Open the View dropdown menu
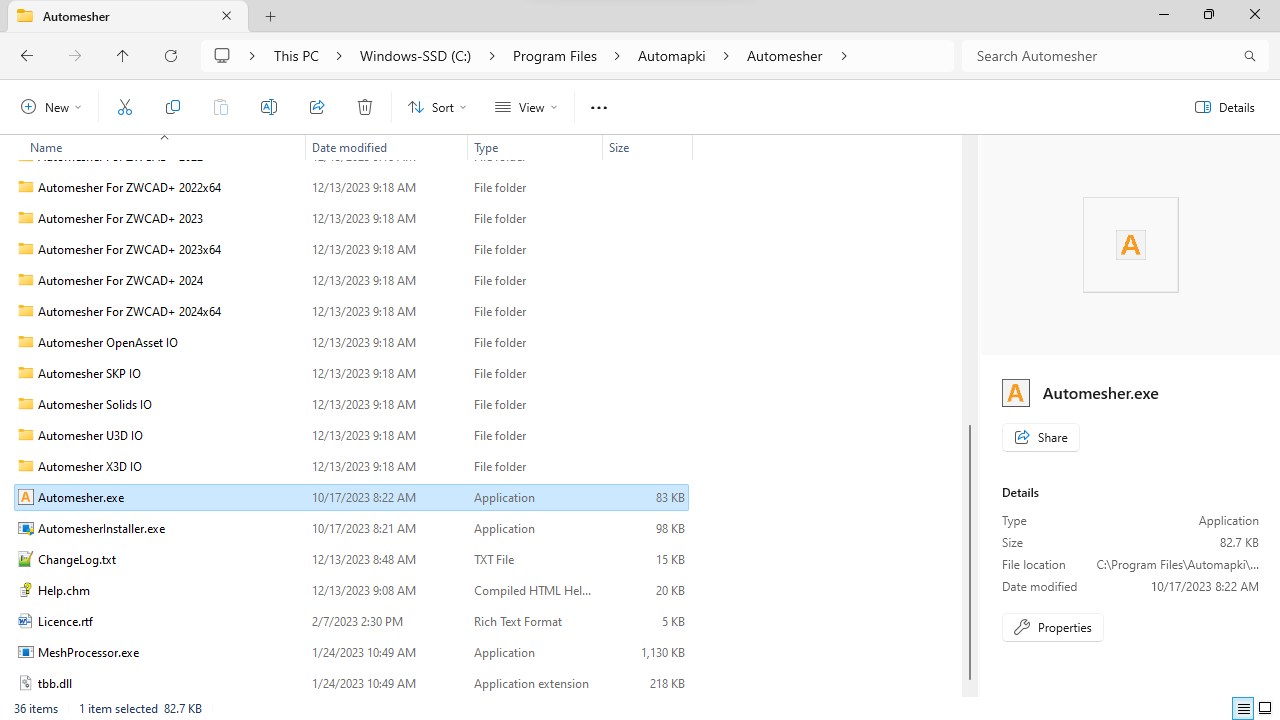 [x=526, y=107]
